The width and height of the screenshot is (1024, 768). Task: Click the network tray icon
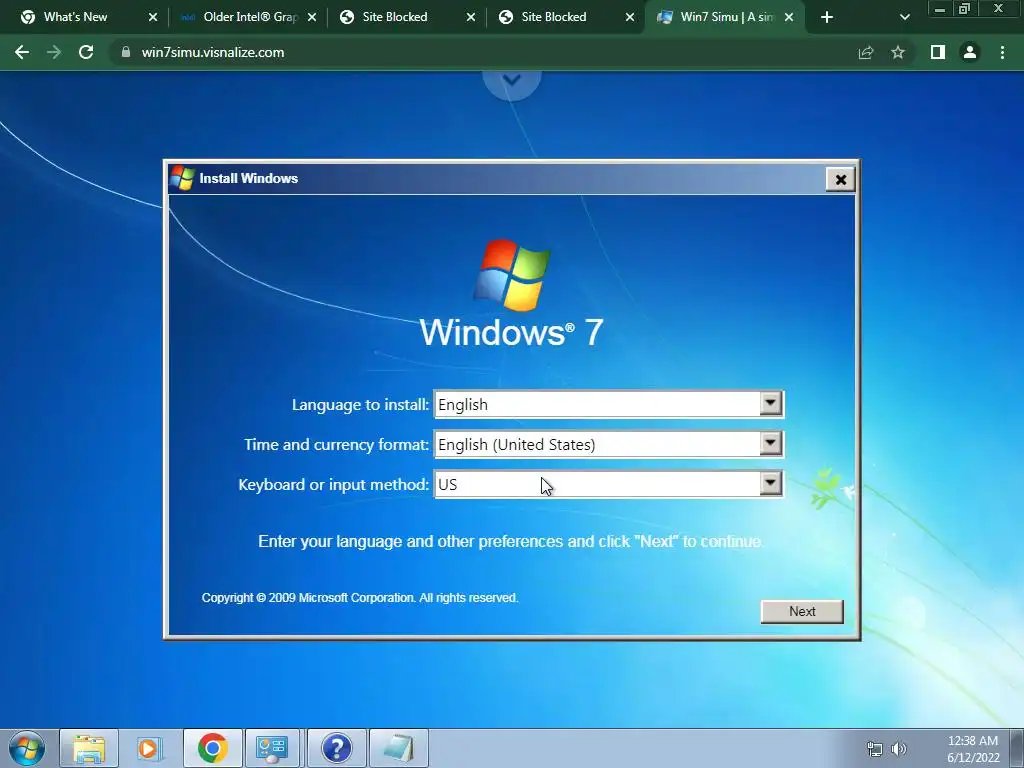[874, 749]
